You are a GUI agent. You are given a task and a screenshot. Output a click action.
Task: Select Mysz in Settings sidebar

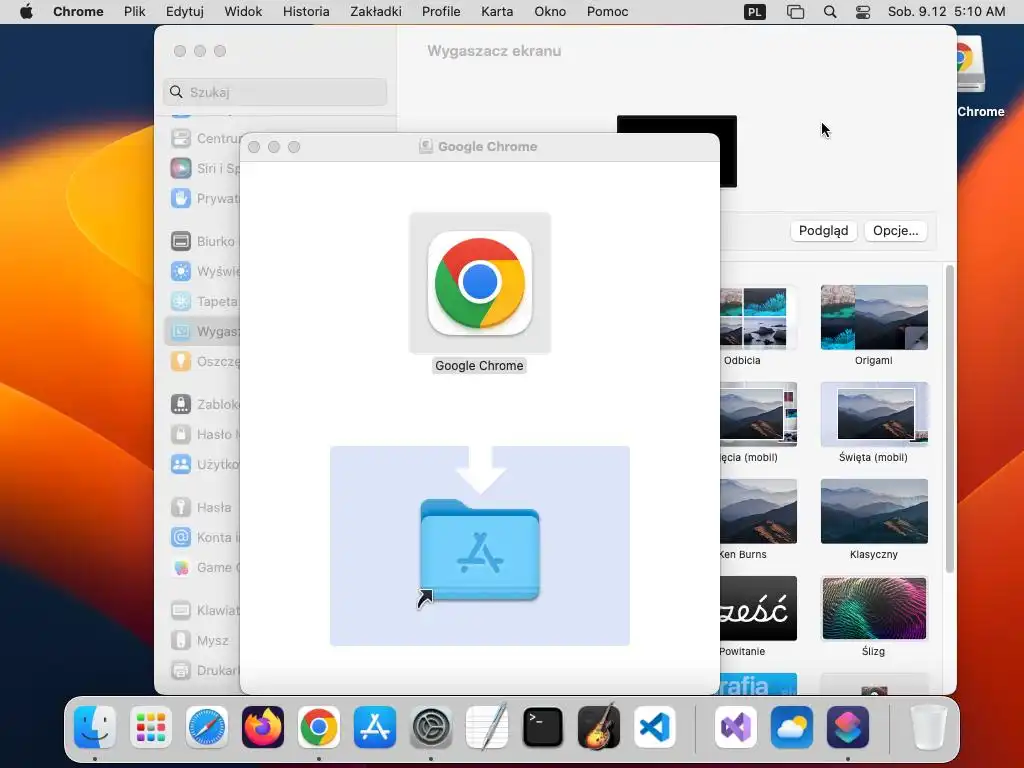204,640
